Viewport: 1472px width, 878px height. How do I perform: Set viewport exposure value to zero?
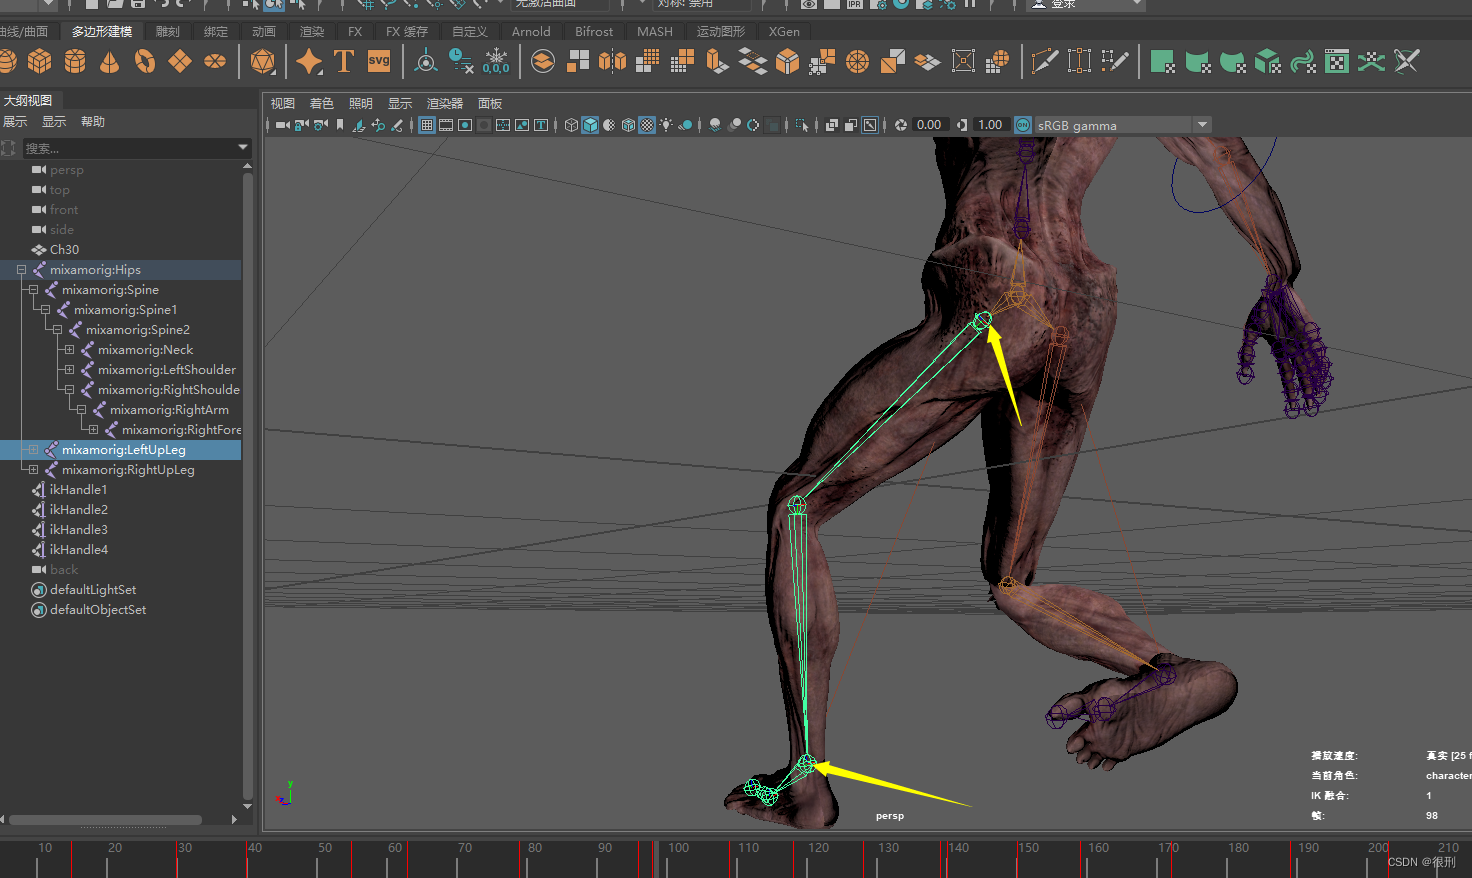click(x=929, y=124)
